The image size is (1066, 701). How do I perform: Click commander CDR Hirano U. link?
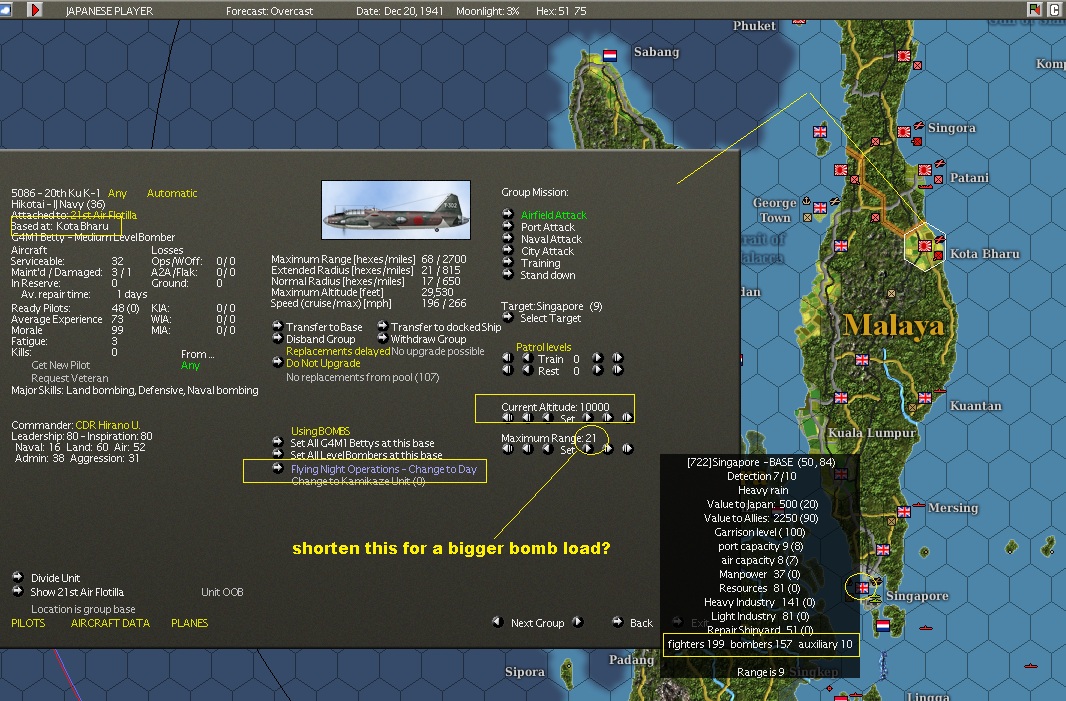coord(107,425)
